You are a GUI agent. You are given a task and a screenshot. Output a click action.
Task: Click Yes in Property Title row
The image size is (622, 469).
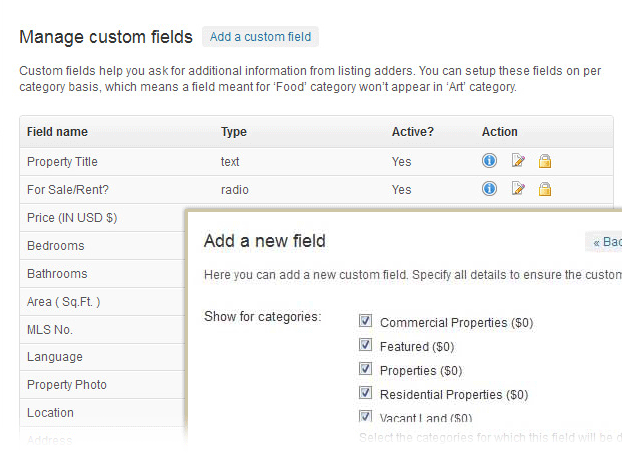[401, 162]
